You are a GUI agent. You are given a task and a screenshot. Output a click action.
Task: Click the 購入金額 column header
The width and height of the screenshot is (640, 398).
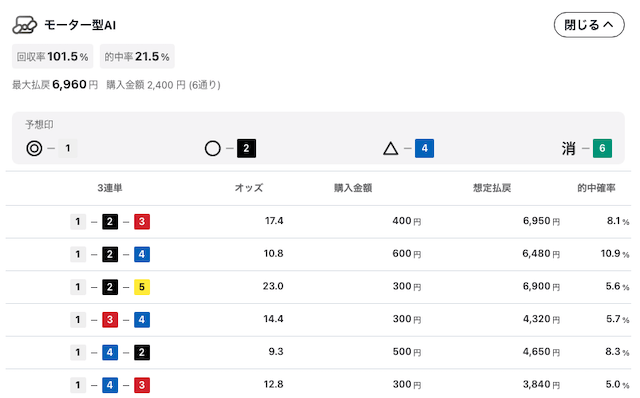click(x=353, y=188)
